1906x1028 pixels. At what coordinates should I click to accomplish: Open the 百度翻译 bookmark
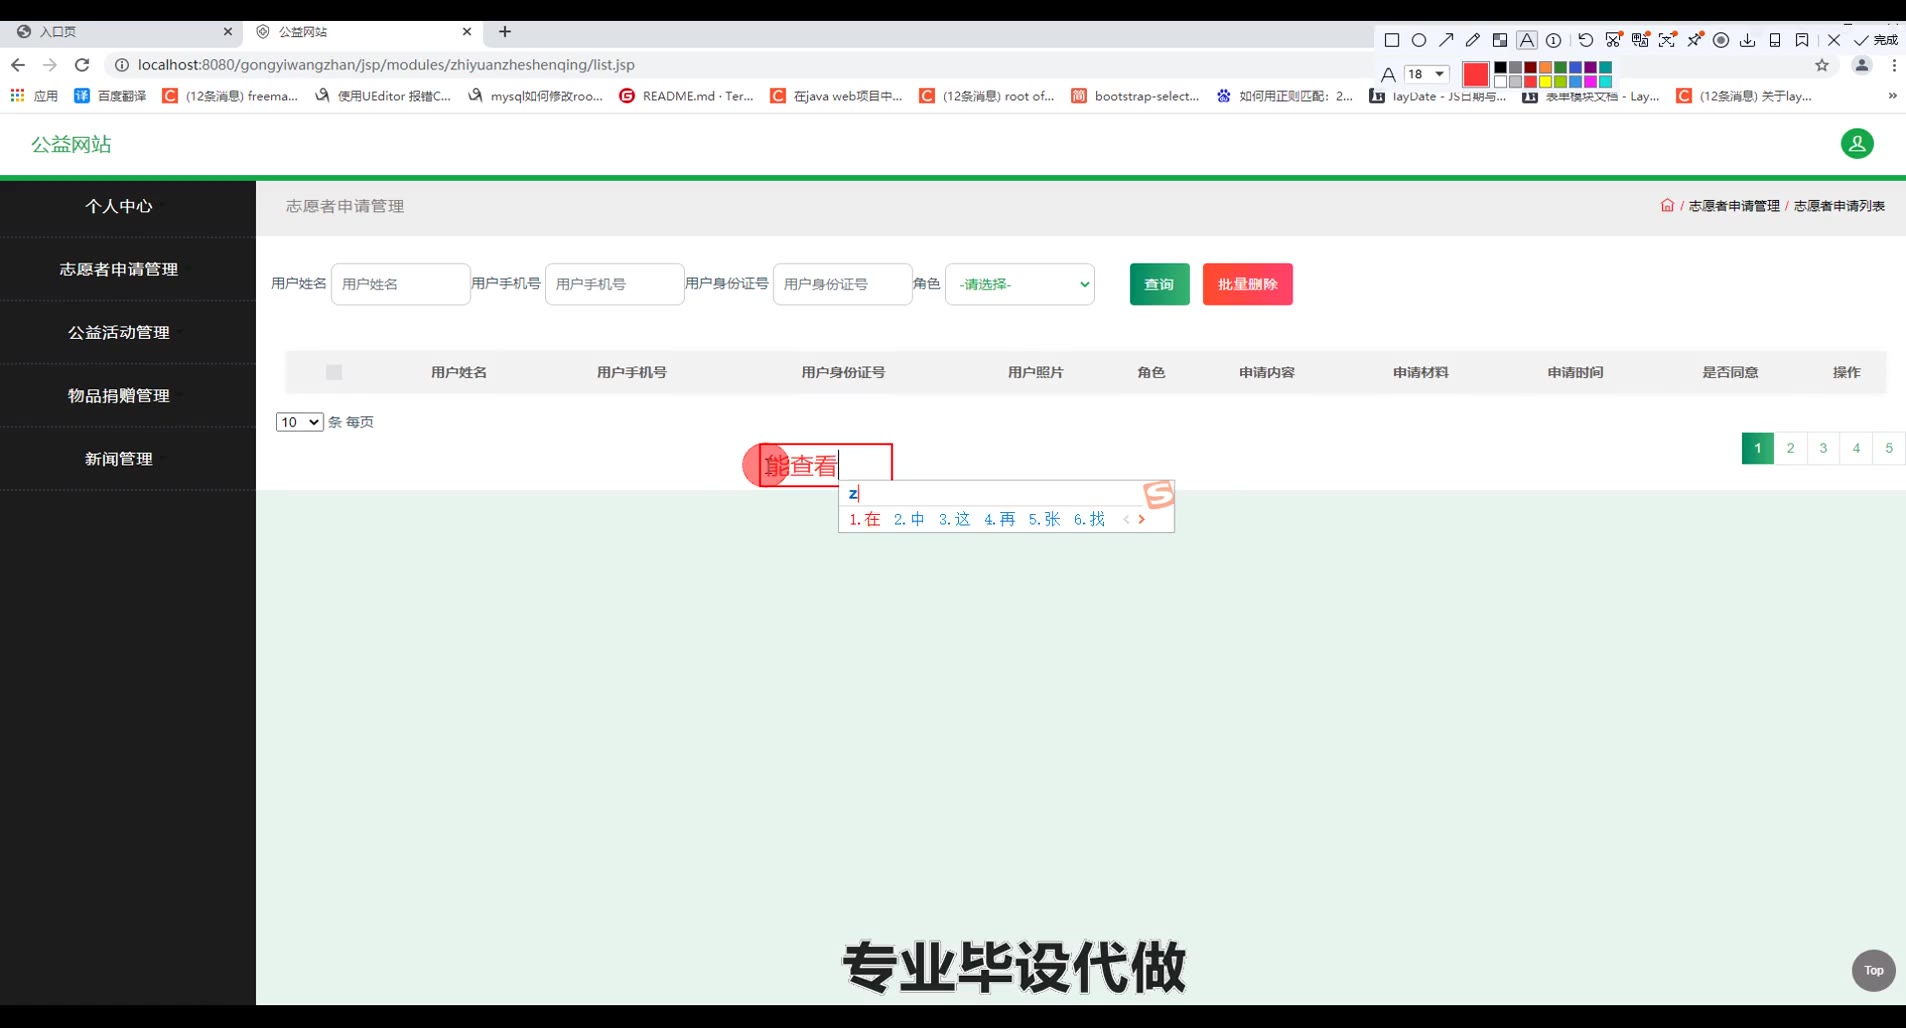click(x=110, y=96)
